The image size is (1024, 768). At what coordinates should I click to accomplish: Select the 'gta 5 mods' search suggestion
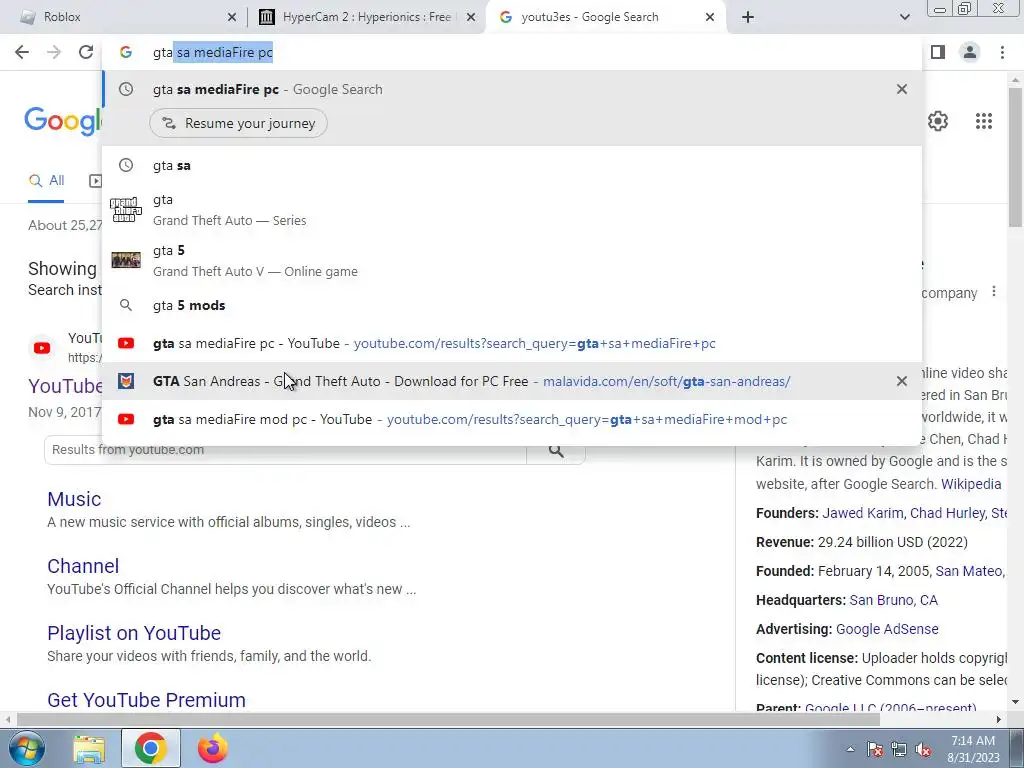(x=512, y=305)
